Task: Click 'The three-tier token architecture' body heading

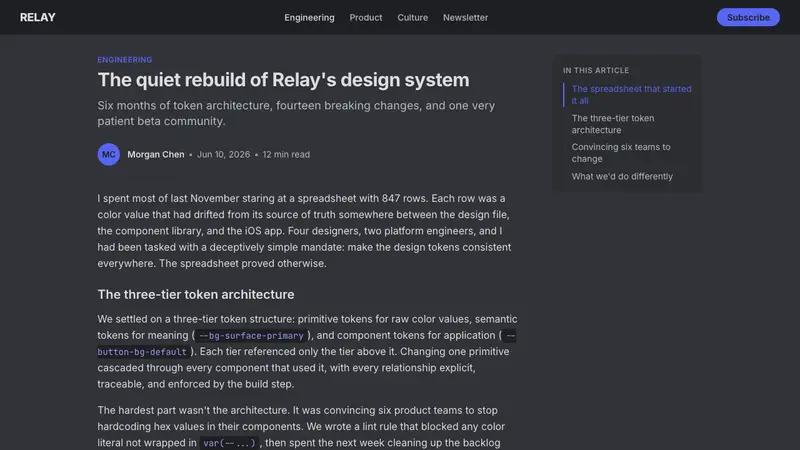Action: coord(196,294)
